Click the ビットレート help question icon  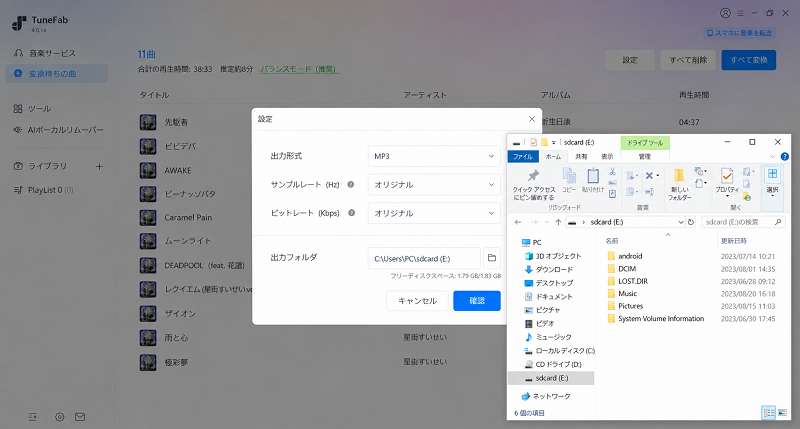(x=351, y=213)
